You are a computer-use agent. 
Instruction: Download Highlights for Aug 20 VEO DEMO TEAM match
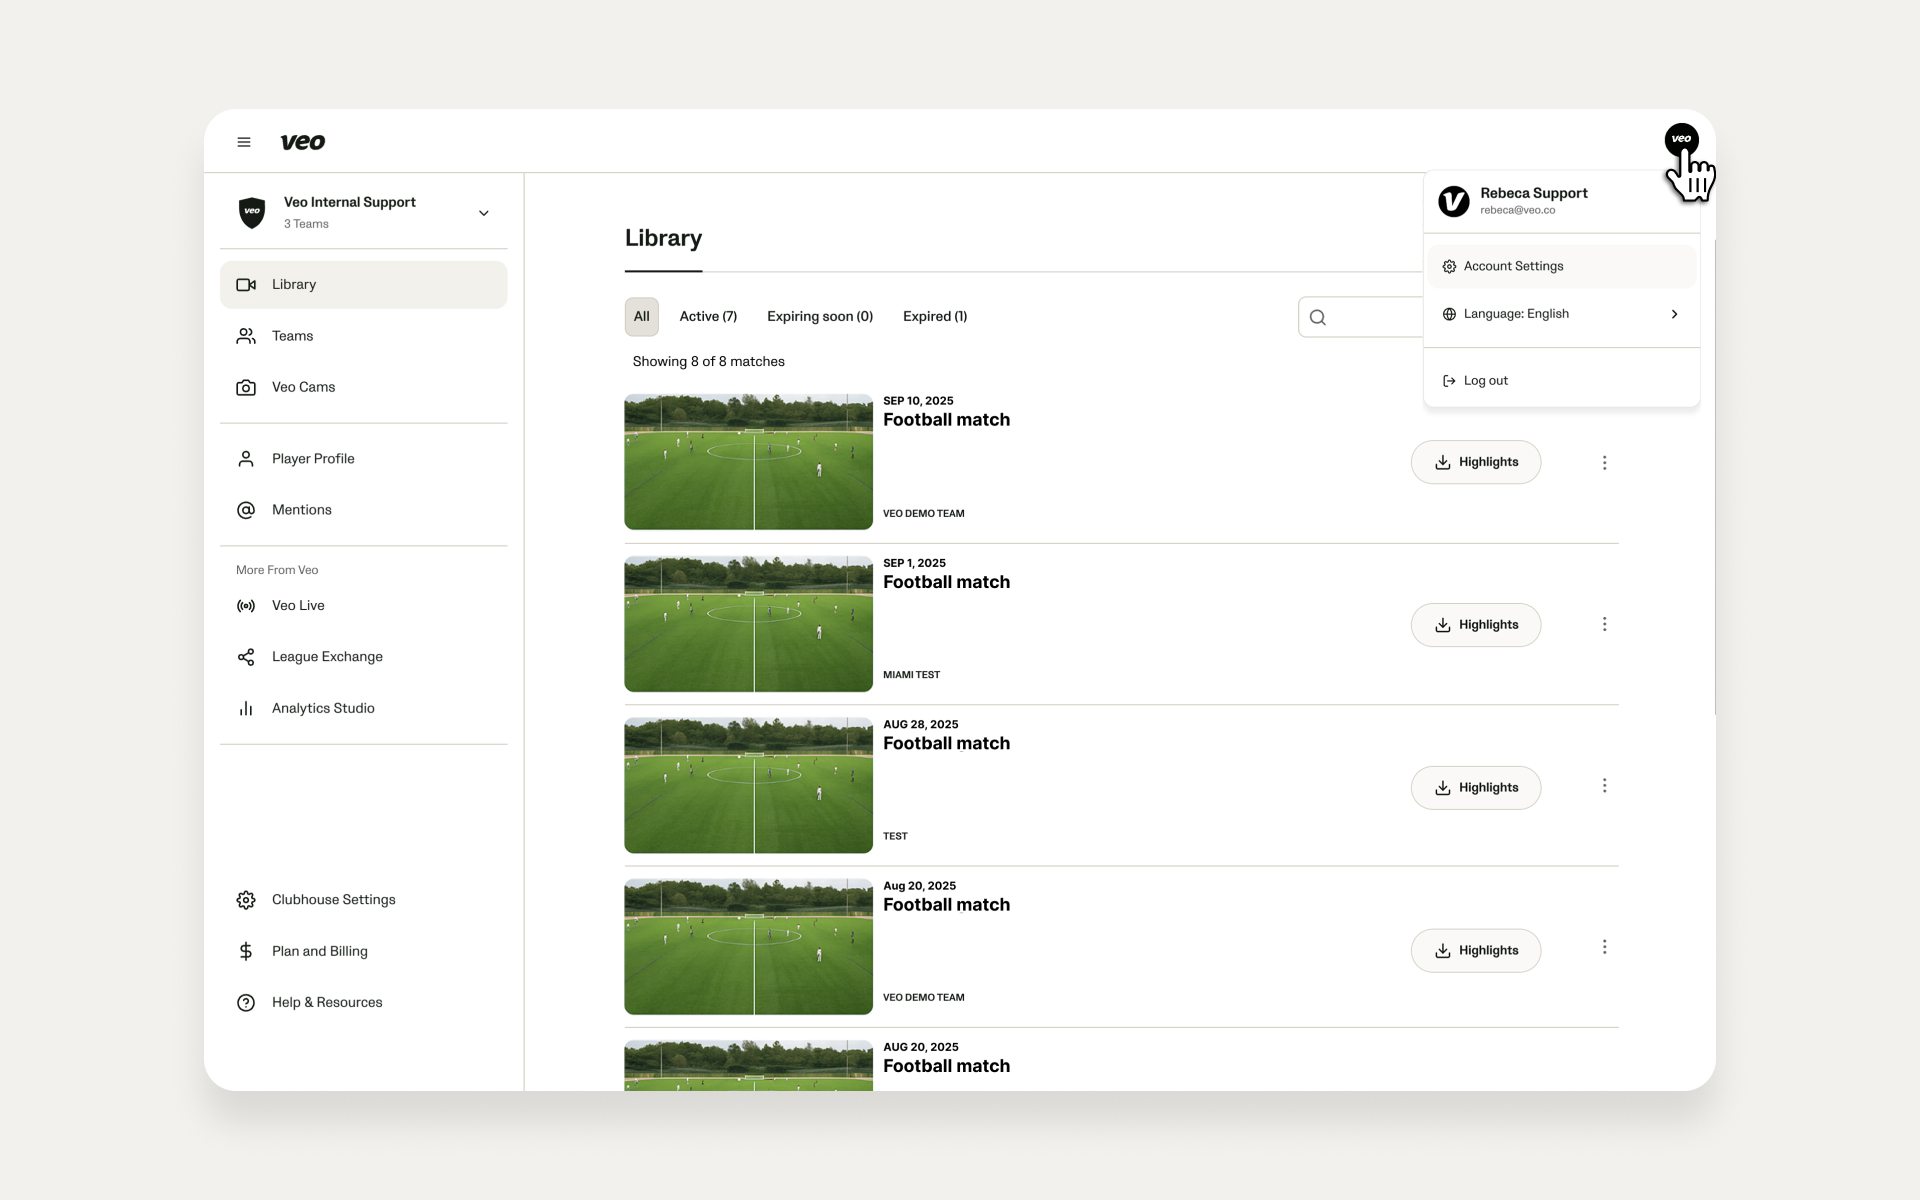pos(1475,951)
